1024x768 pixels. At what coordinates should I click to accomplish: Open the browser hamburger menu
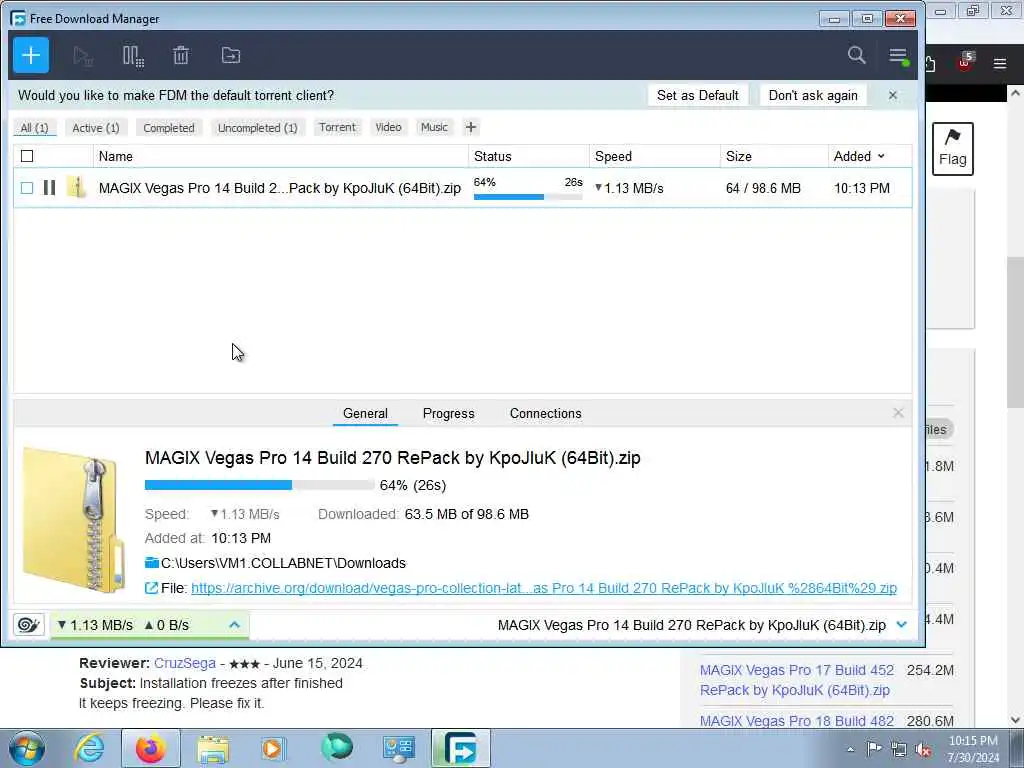(x=1000, y=63)
